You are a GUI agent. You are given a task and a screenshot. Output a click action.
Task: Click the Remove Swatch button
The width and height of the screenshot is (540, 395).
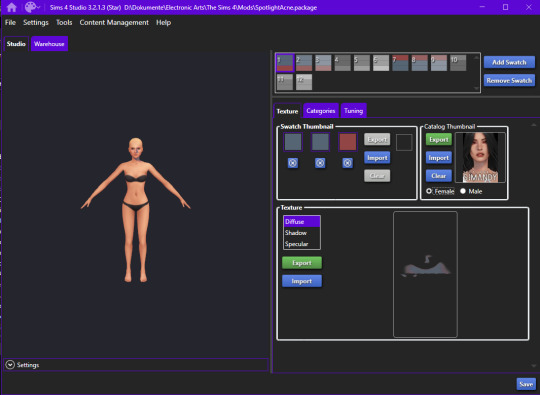tap(509, 81)
